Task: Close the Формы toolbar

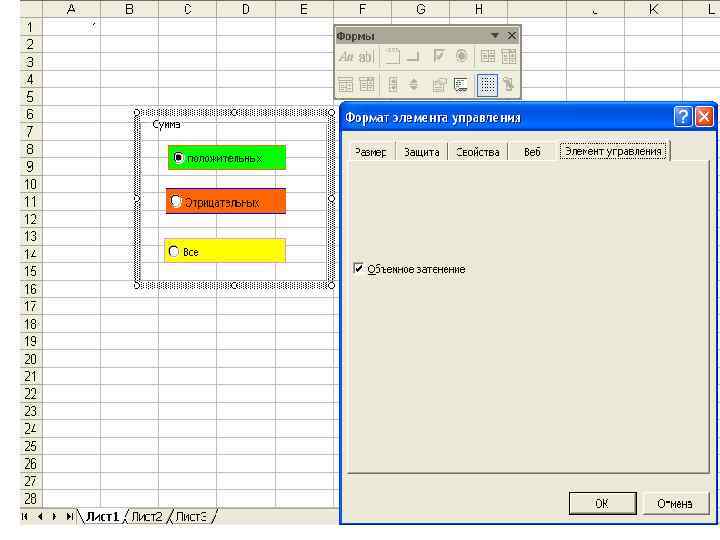Action: [x=512, y=35]
